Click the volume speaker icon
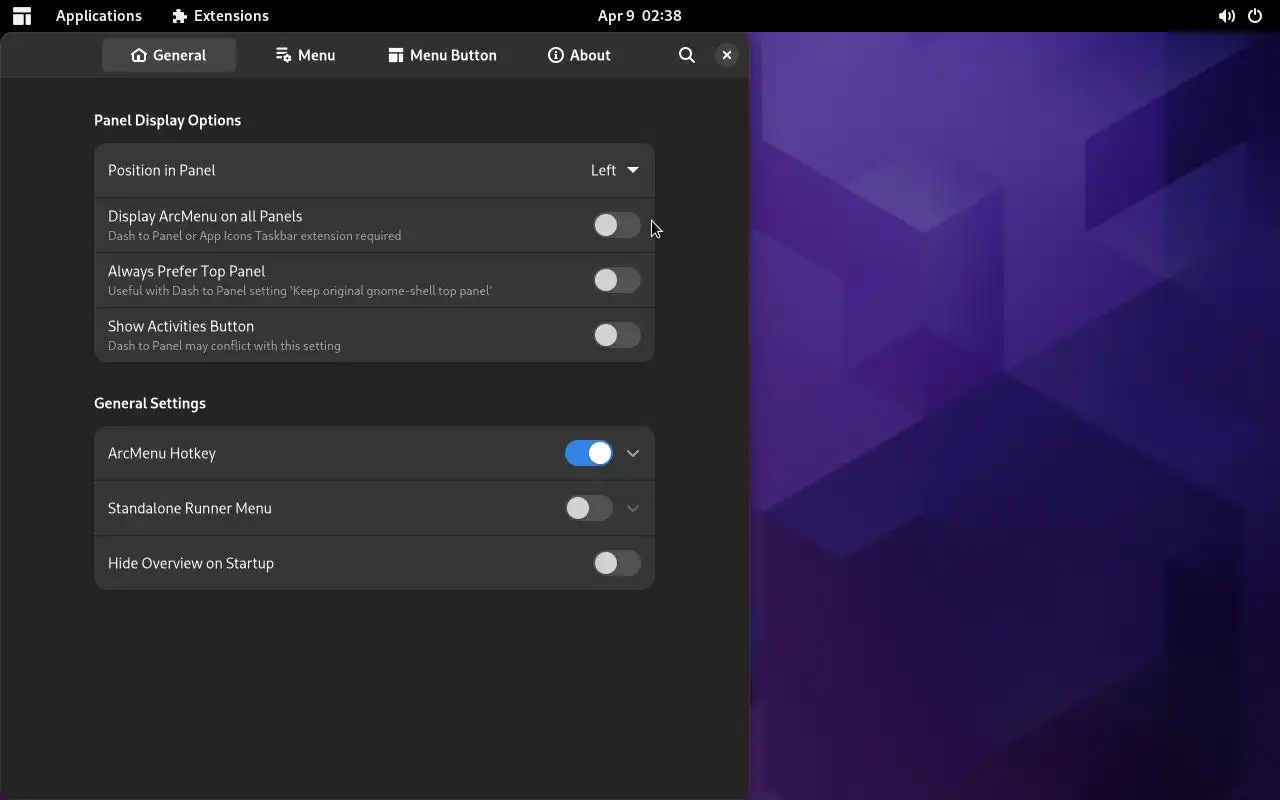 point(1226,16)
